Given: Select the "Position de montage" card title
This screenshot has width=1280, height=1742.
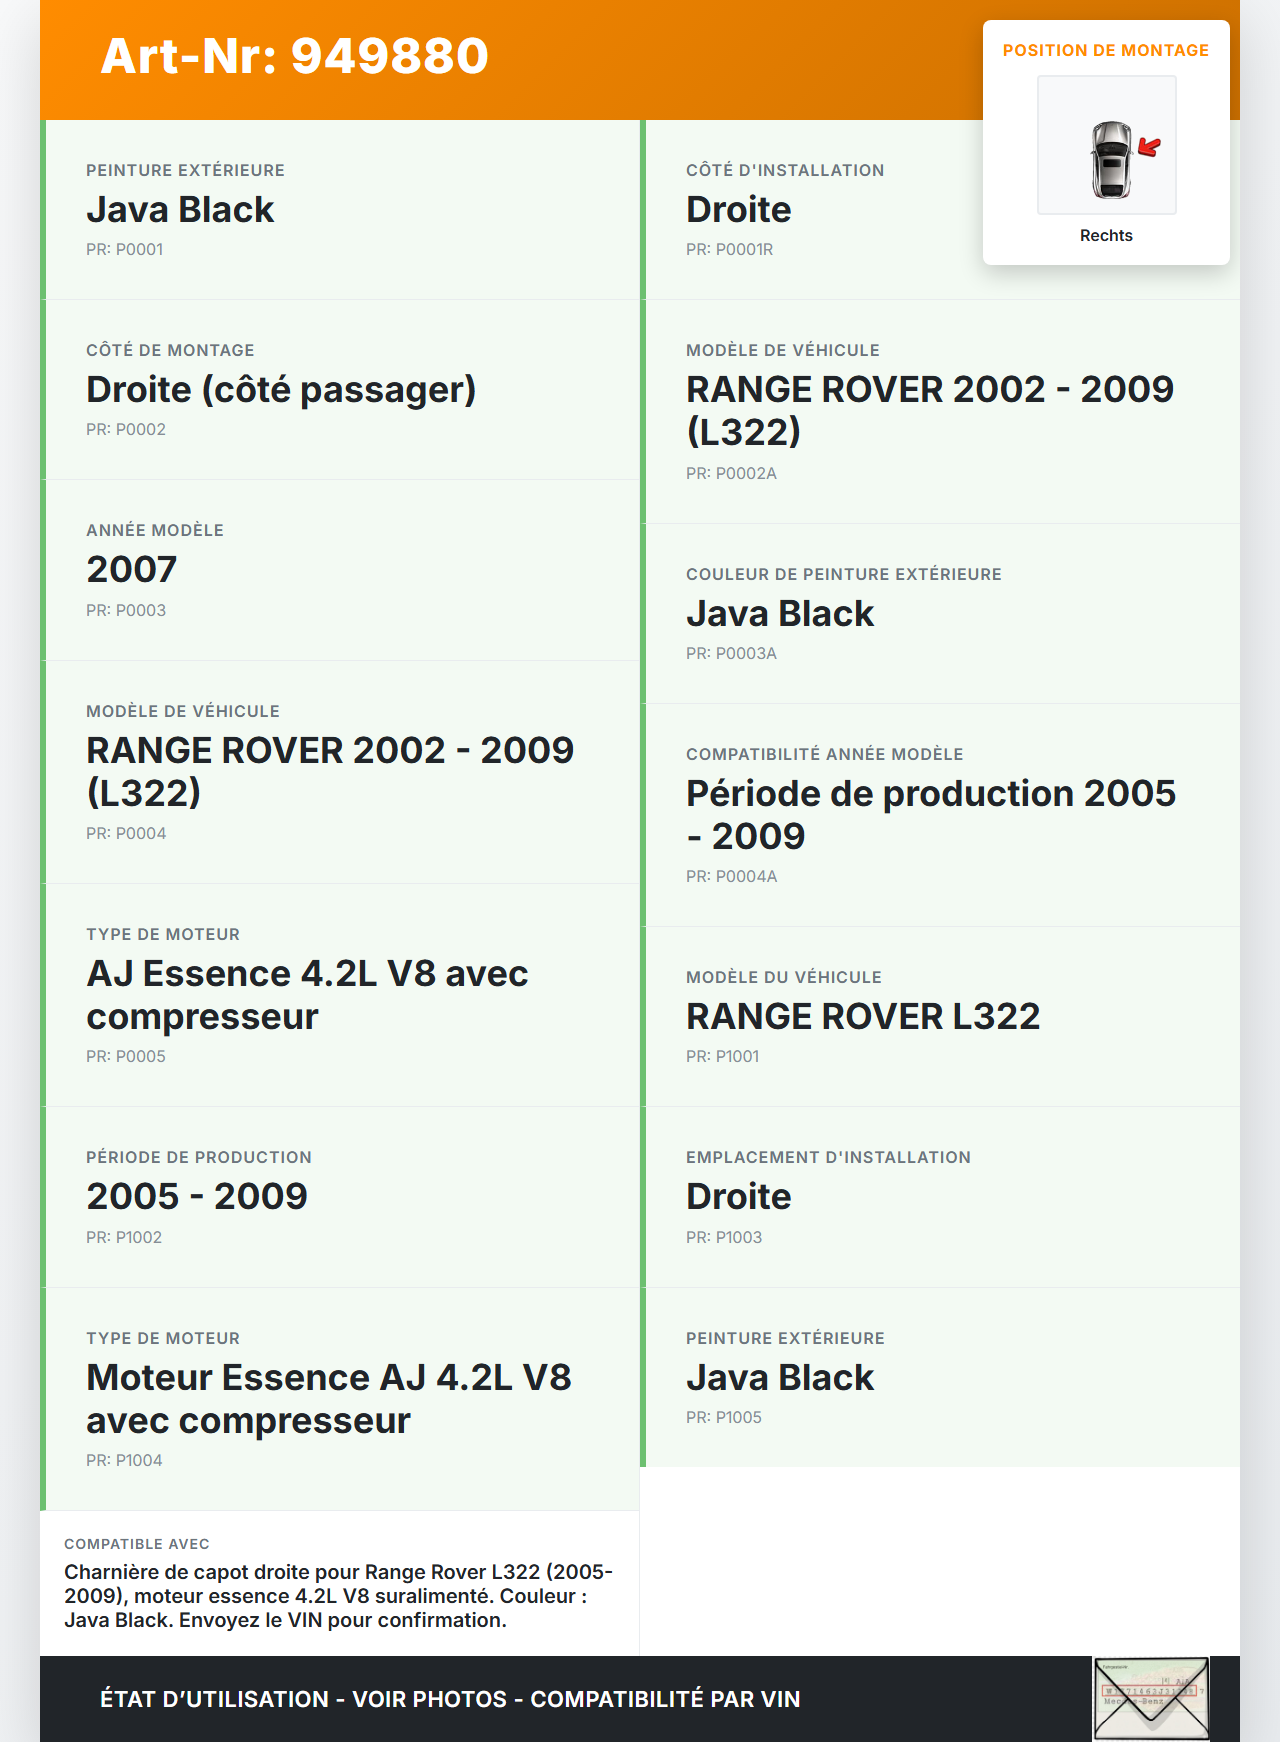Looking at the screenshot, I should coord(1106,51).
